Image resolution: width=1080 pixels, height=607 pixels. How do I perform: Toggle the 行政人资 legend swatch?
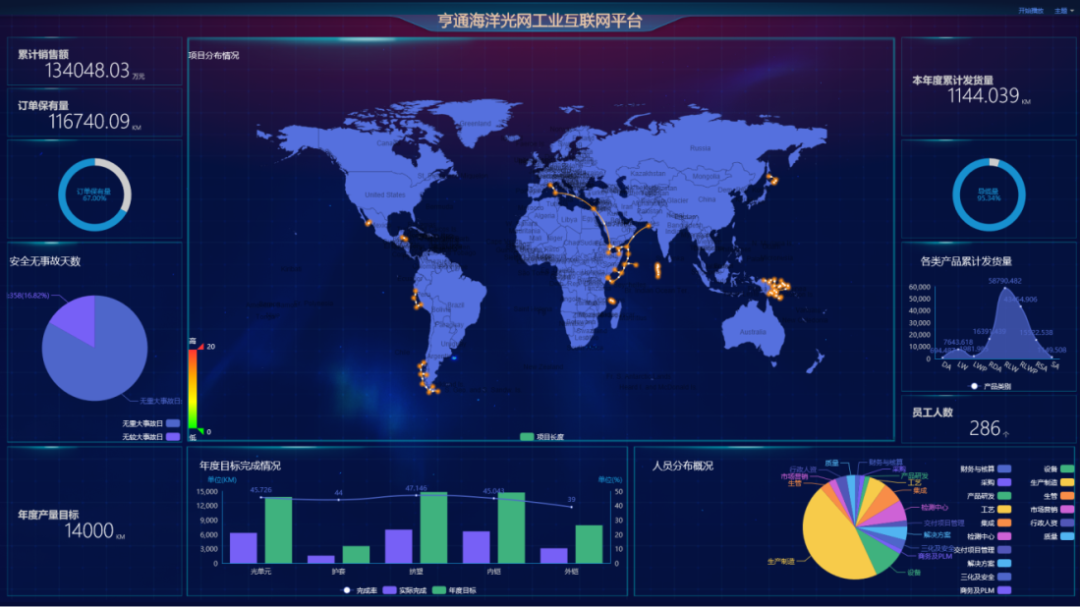pyautogui.click(x=1066, y=523)
